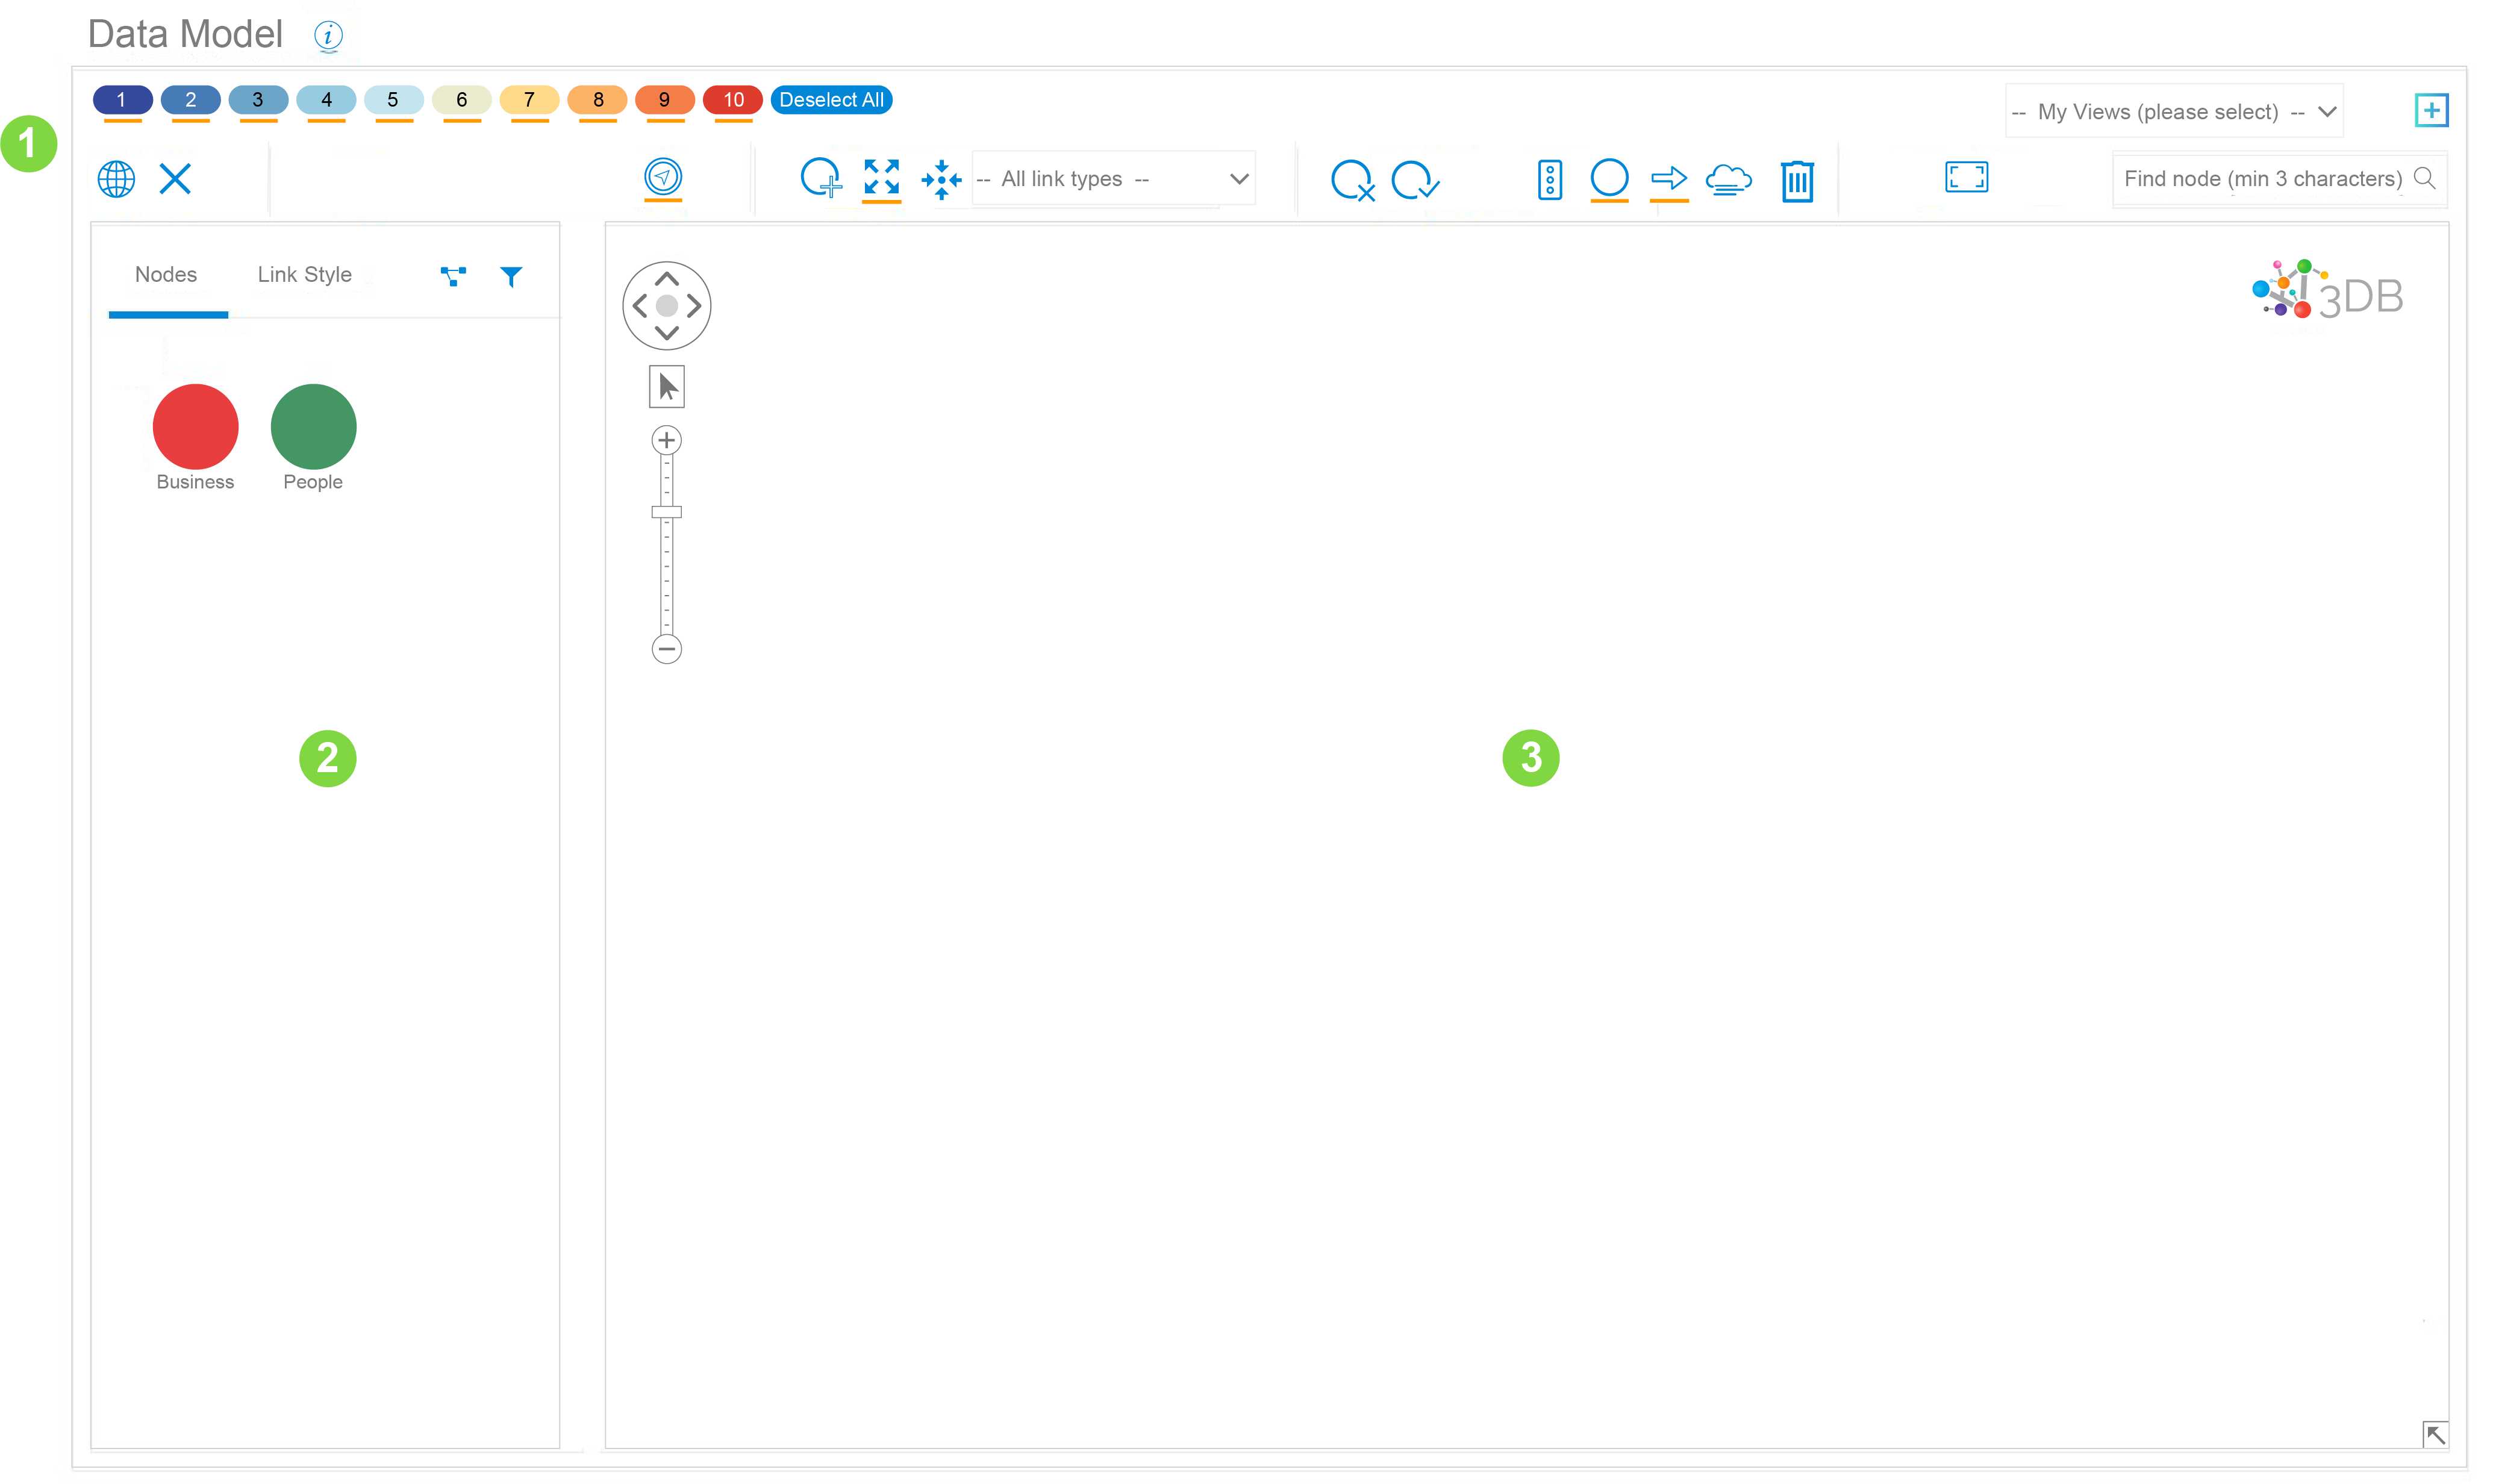Click the trash bin delete icon
The height and width of the screenshot is (1484, 2493).
[x=1797, y=181]
